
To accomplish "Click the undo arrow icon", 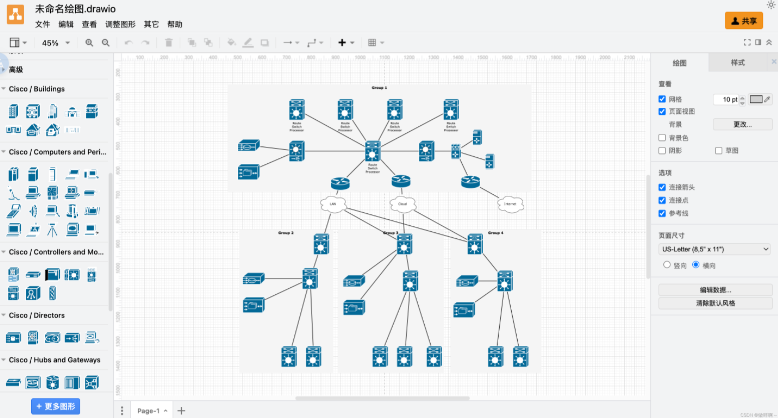I will tap(128, 43).
